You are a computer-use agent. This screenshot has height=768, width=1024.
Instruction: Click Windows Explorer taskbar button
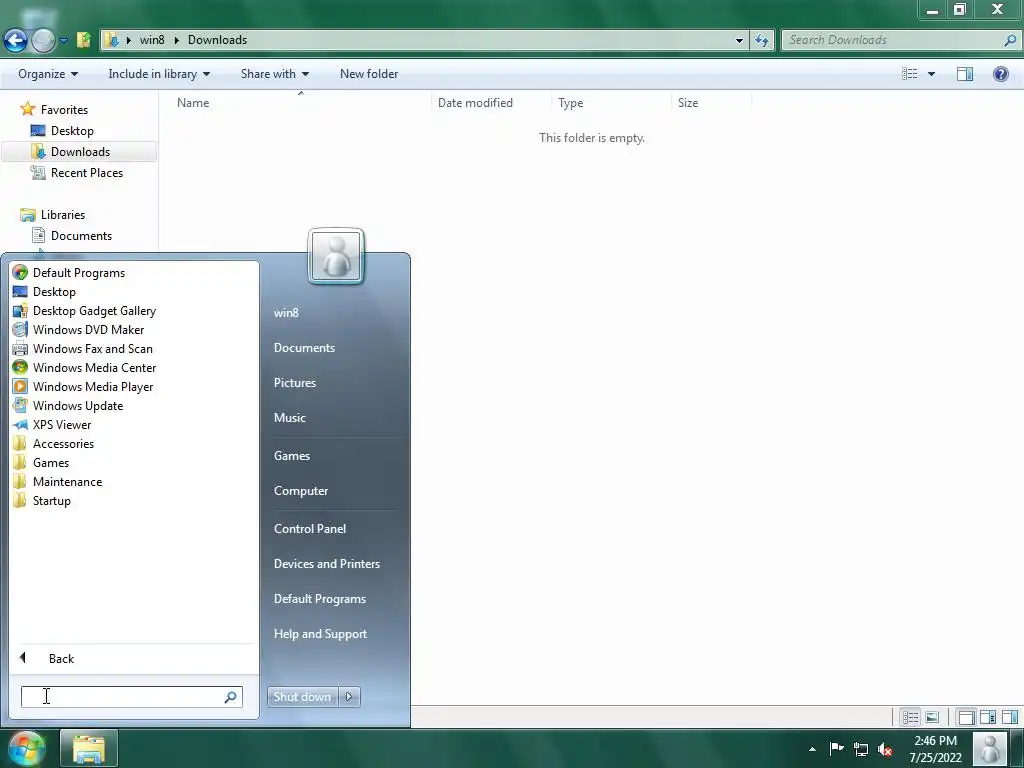pos(89,748)
